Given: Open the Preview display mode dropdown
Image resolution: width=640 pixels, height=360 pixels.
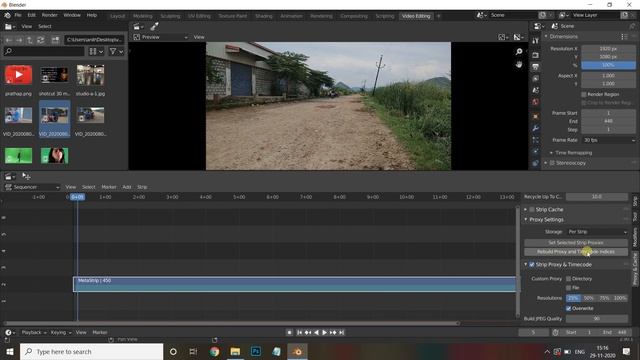Looking at the screenshot, I should (160, 37).
